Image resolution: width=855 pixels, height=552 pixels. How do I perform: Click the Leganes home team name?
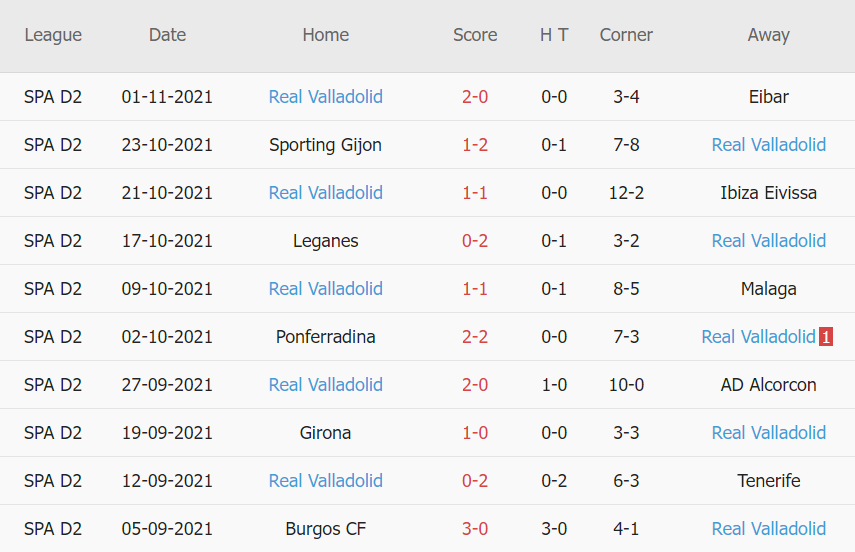click(326, 241)
